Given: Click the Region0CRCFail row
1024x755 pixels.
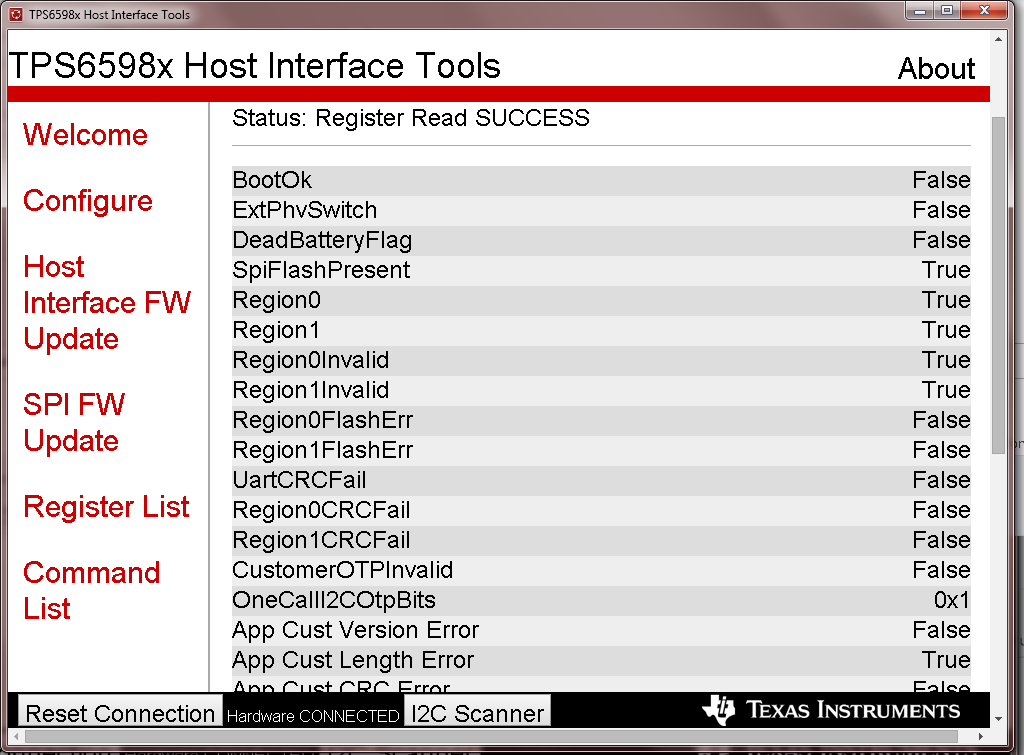Looking at the screenshot, I should (x=600, y=510).
